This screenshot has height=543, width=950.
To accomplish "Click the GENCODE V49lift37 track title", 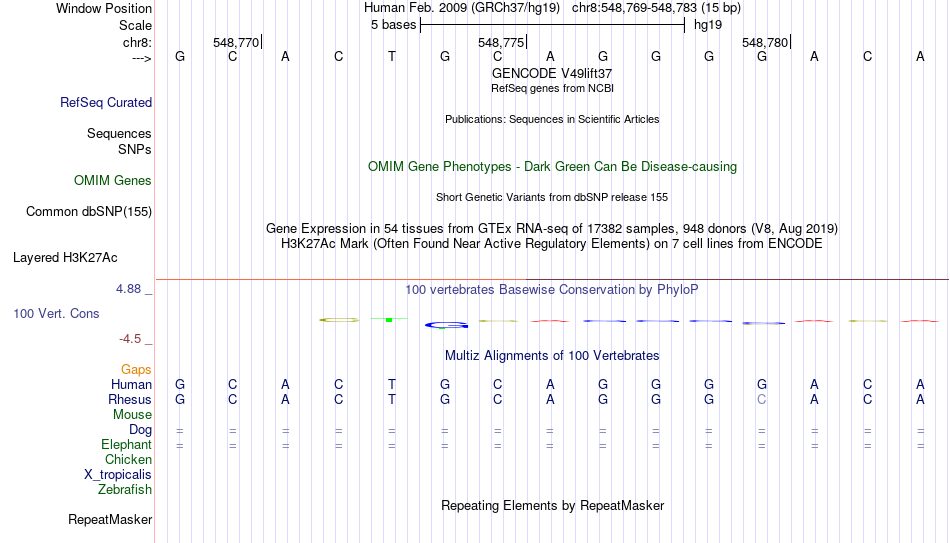I will [552, 73].
